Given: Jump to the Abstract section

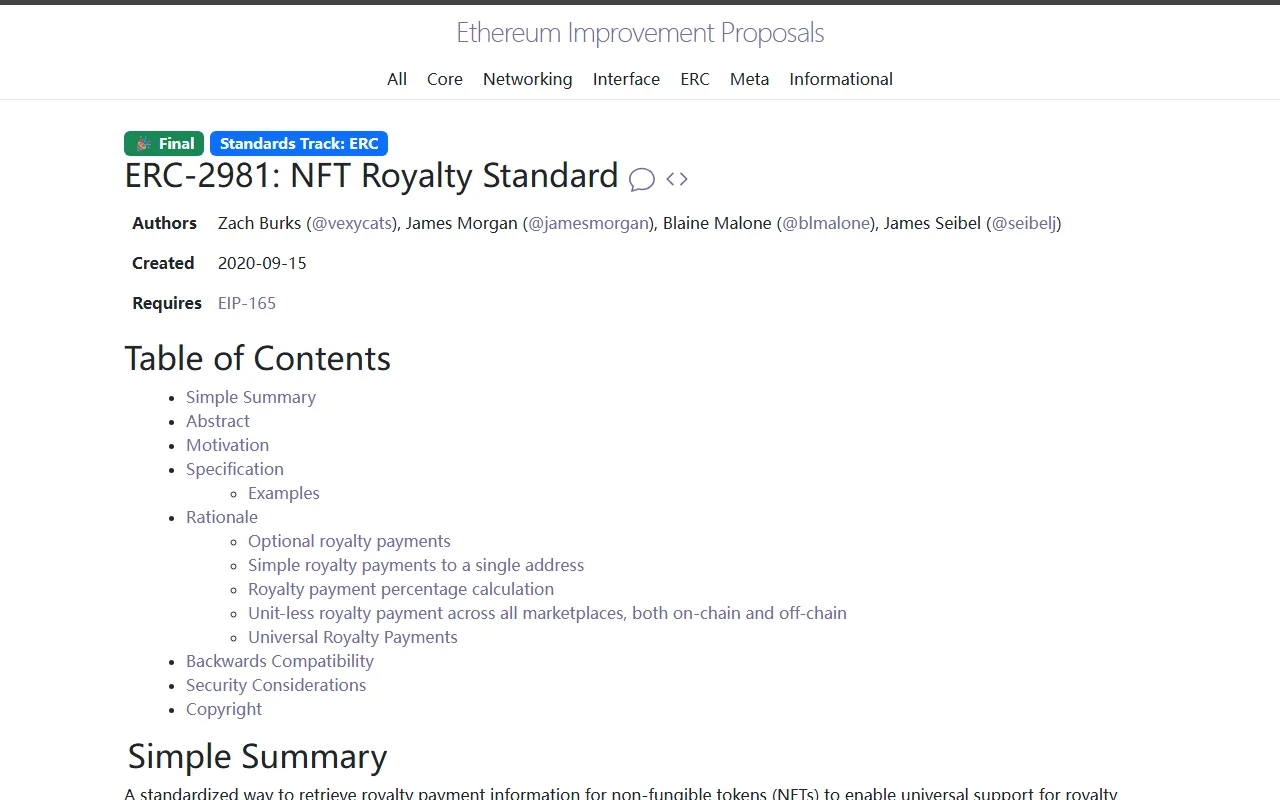Looking at the screenshot, I should point(218,421).
